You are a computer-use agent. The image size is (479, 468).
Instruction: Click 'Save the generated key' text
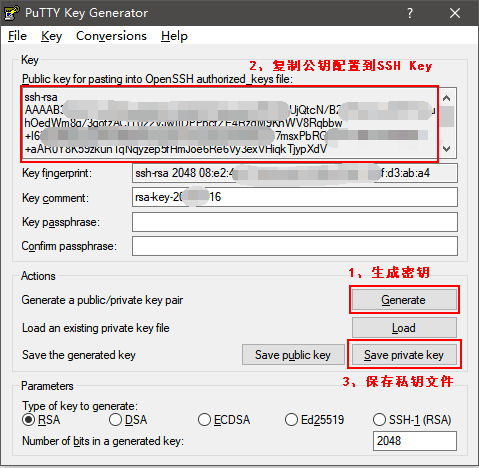click(79, 355)
